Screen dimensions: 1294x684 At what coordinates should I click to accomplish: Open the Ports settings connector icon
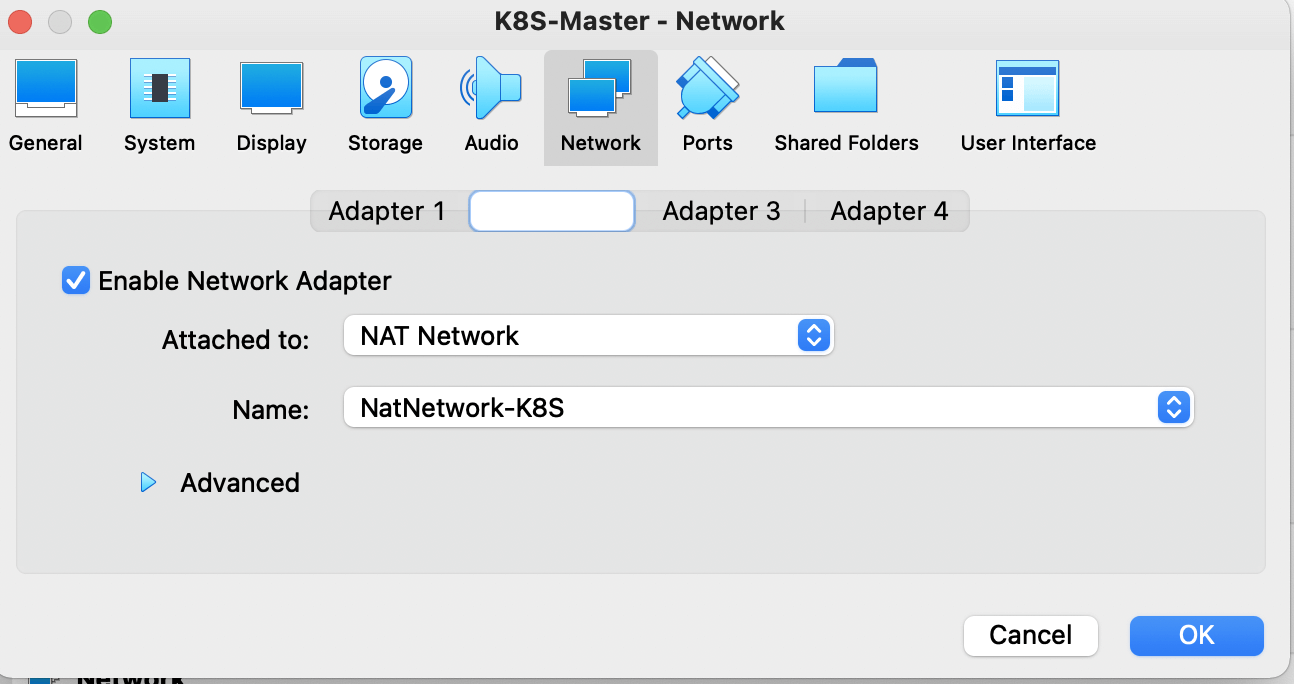(707, 89)
